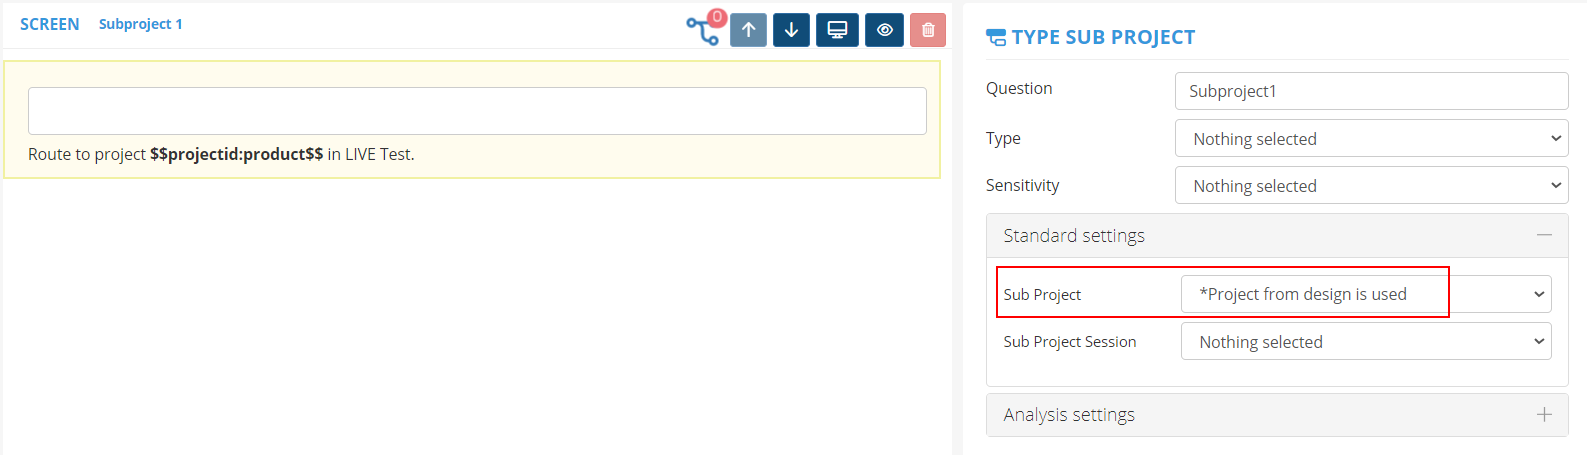Open the Sub Project dropdown

click(x=1365, y=294)
